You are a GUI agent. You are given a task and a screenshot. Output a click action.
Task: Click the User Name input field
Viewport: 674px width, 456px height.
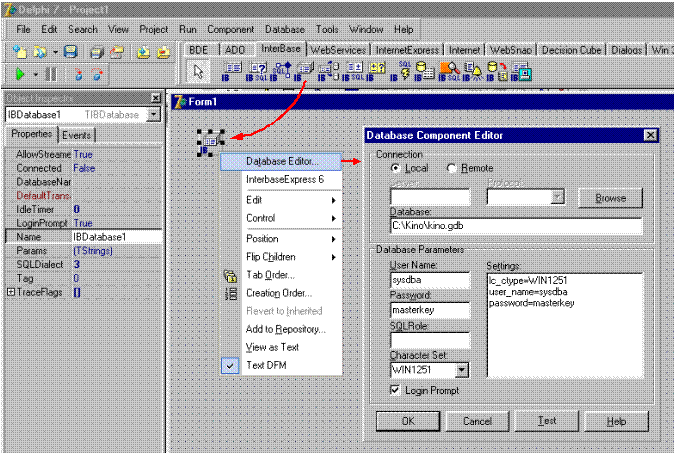[430, 280]
